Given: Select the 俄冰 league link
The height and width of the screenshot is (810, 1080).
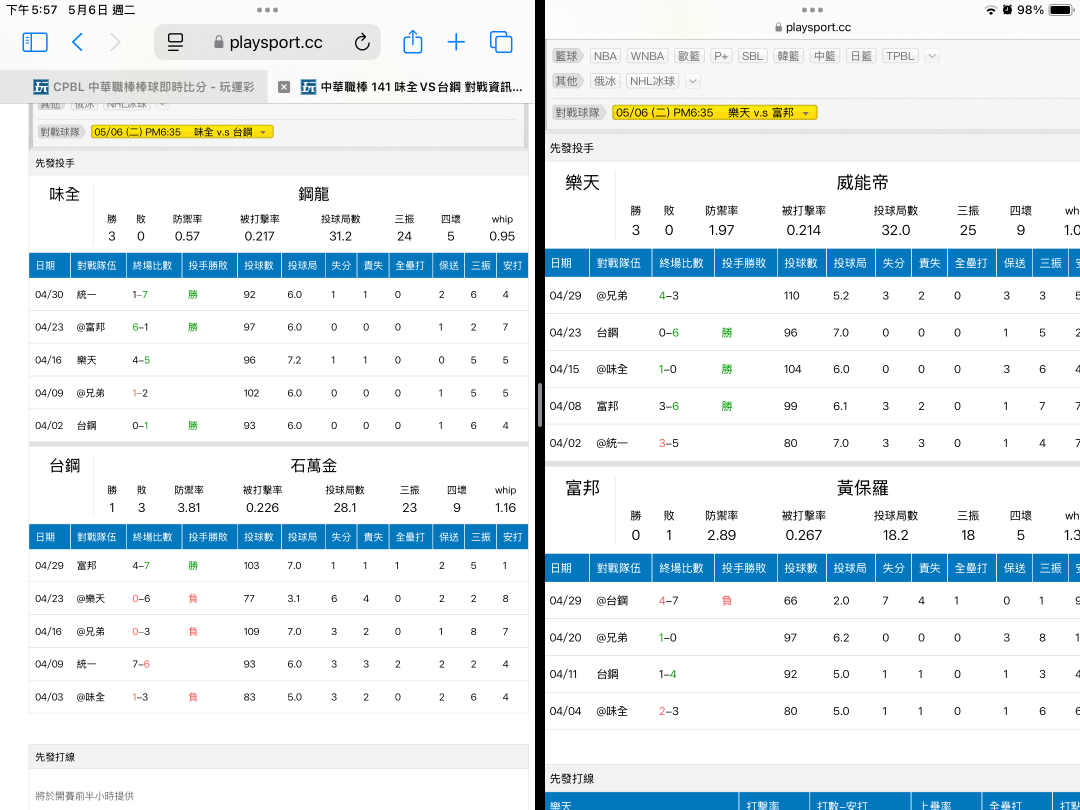Looking at the screenshot, I should pyautogui.click(x=605, y=81).
